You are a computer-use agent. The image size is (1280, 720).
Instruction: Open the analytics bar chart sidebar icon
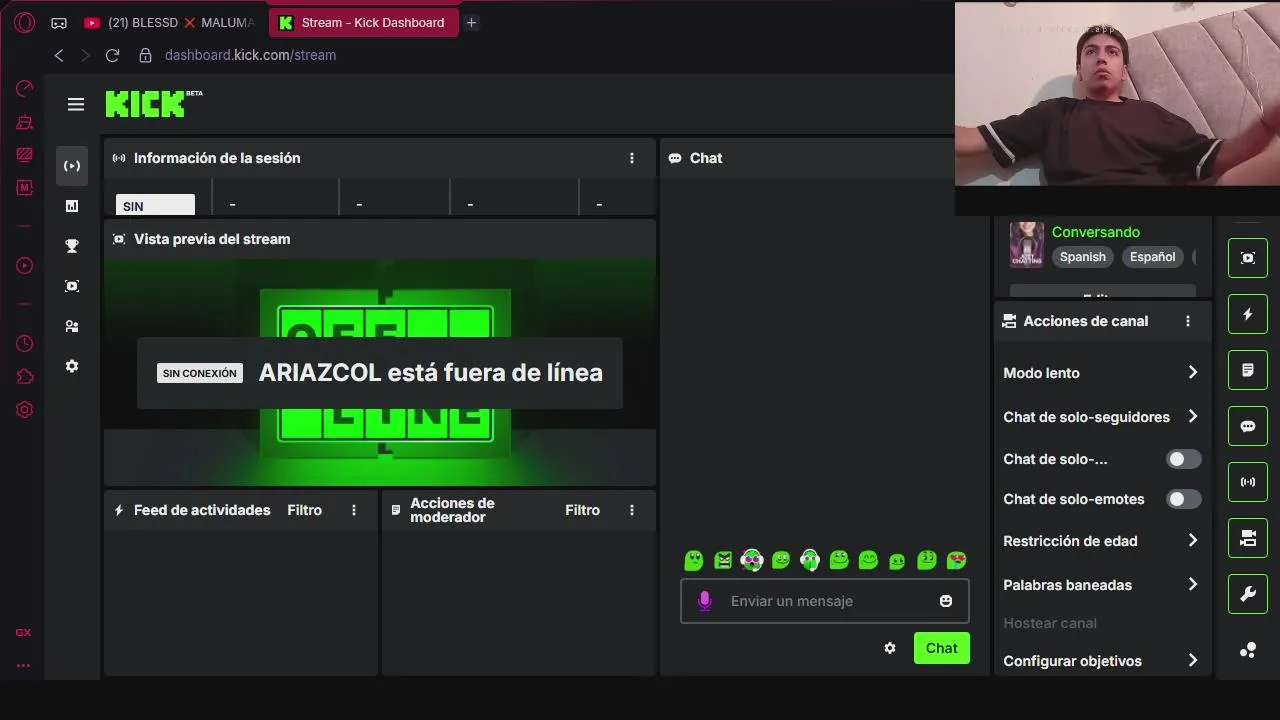pyautogui.click(x=72, y=206)
